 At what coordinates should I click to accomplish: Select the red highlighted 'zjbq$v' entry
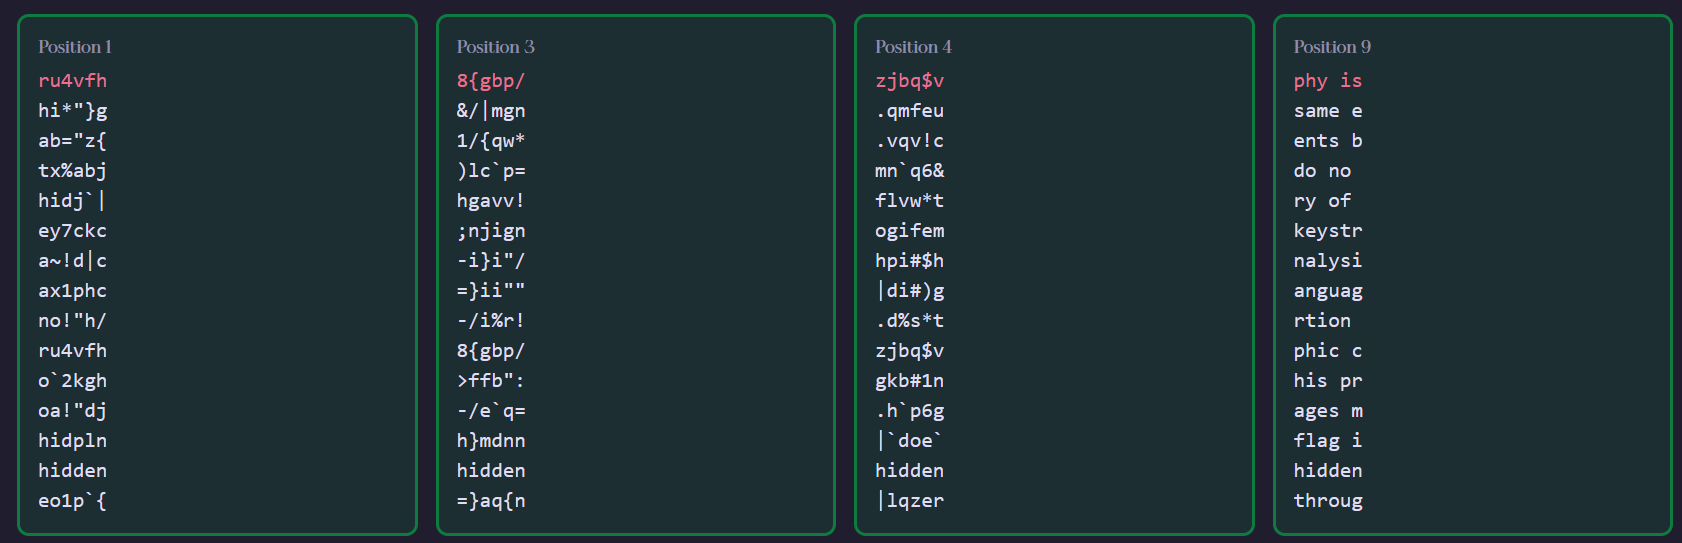909,81
